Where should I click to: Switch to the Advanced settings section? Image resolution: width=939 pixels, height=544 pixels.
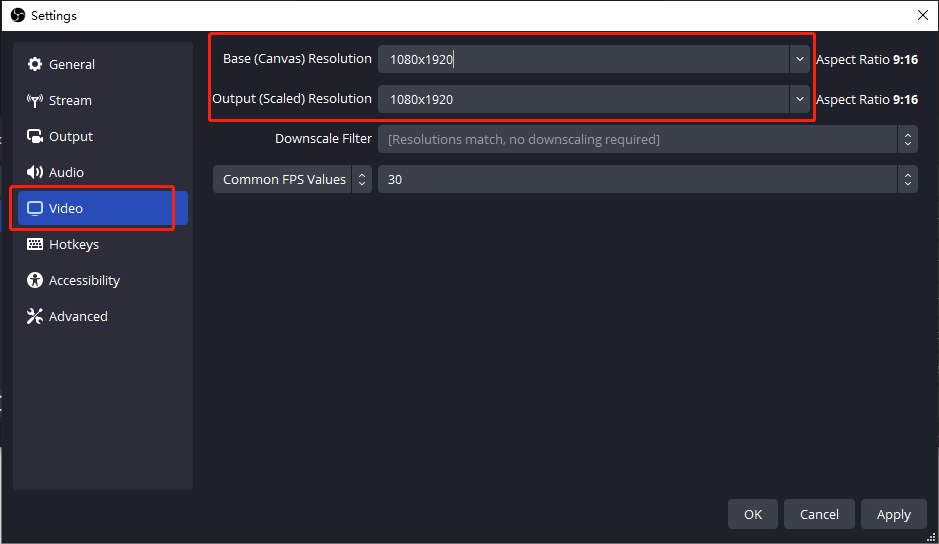103,316
